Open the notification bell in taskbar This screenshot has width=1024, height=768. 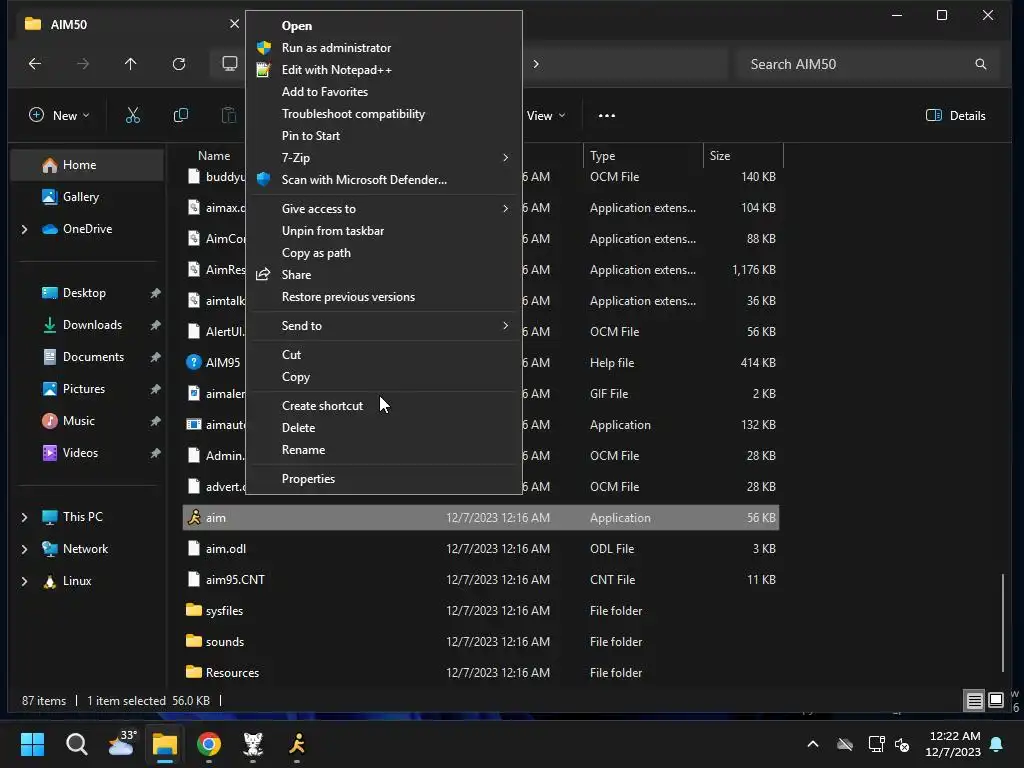[x=997, y=744]
